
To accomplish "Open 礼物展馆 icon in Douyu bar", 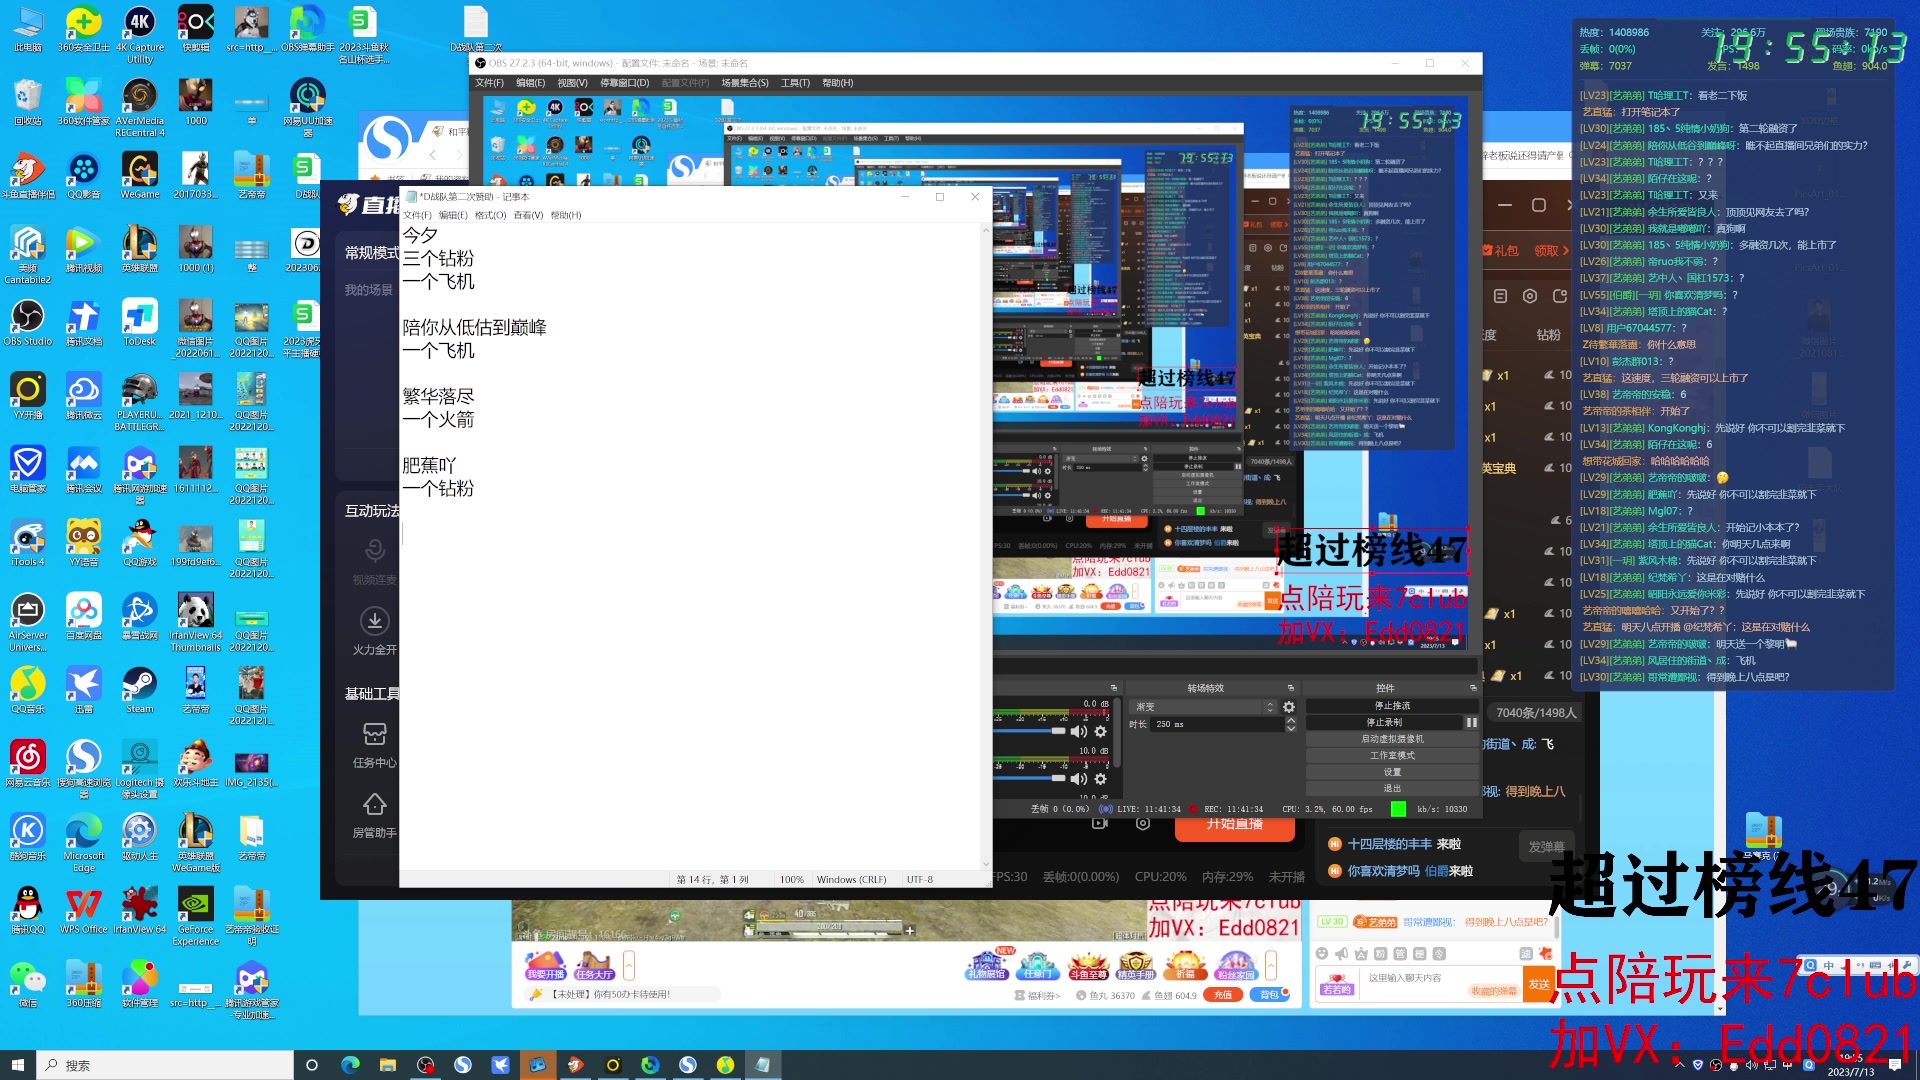I will point(987,966).
